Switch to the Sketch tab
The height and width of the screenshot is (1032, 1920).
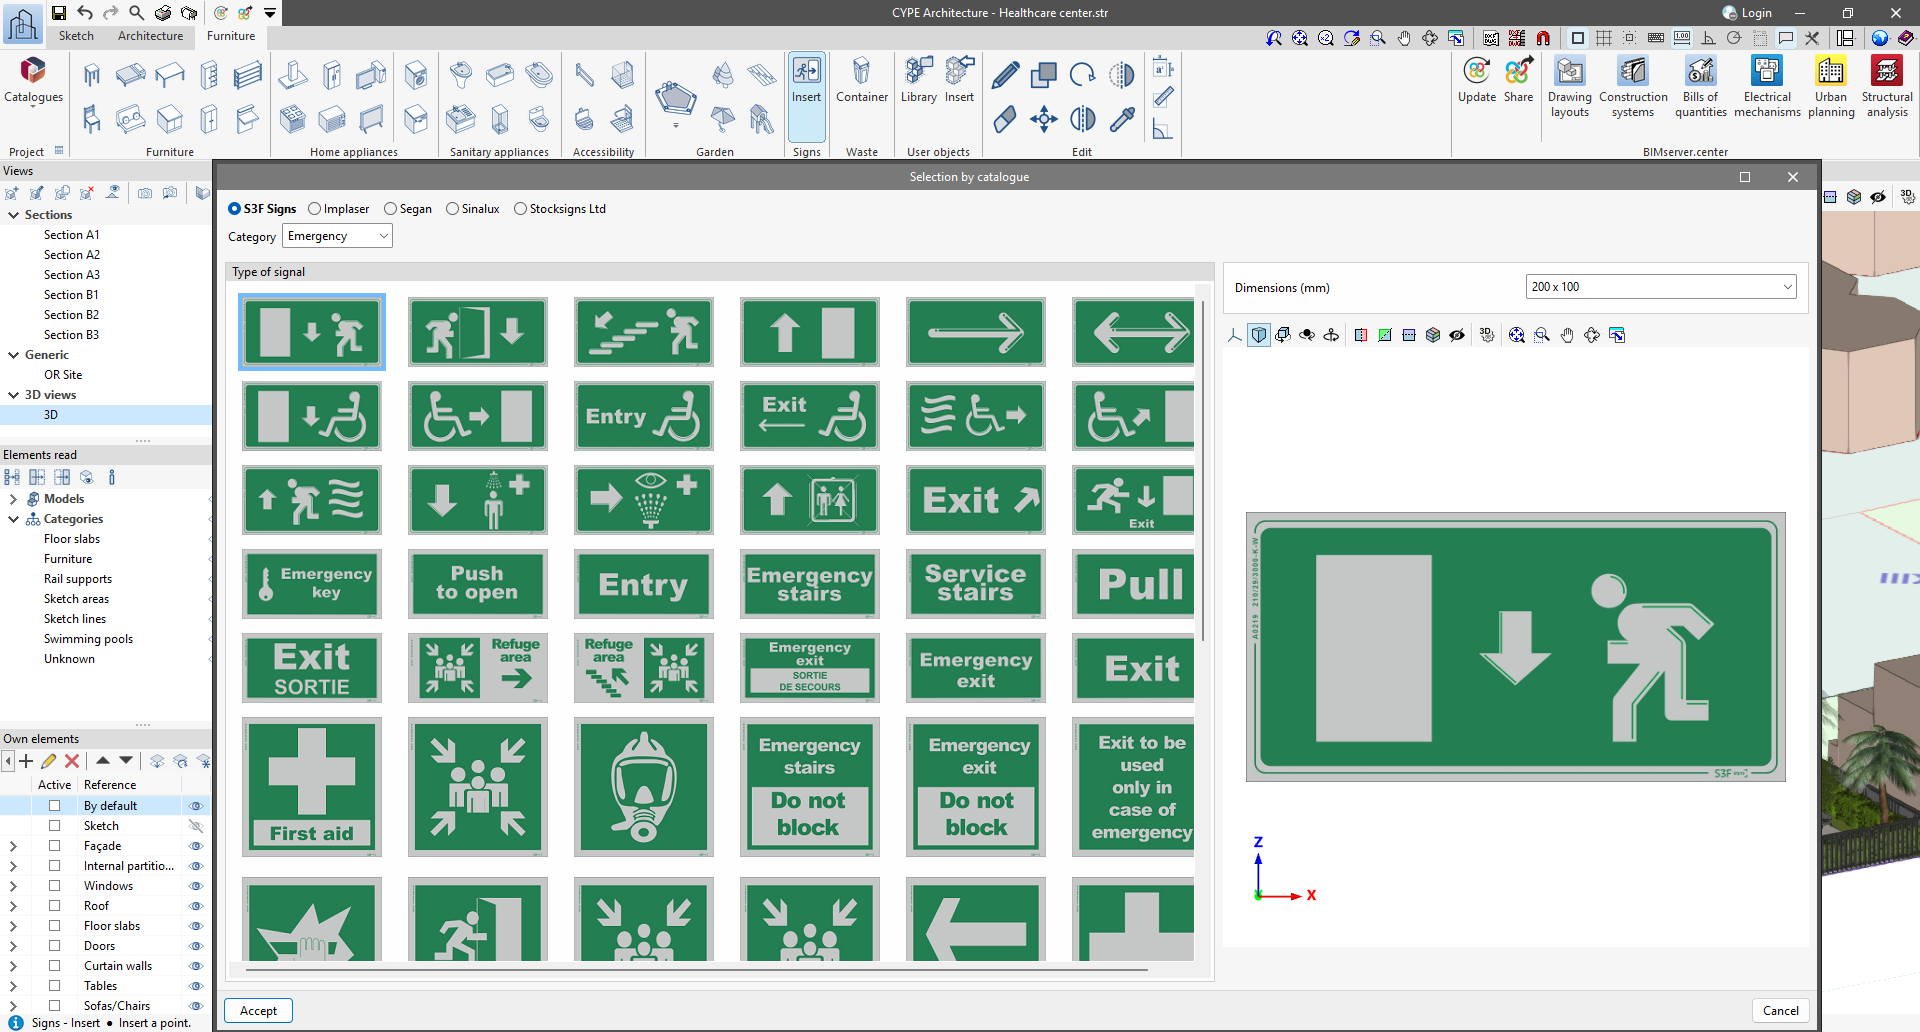[76, 36]
